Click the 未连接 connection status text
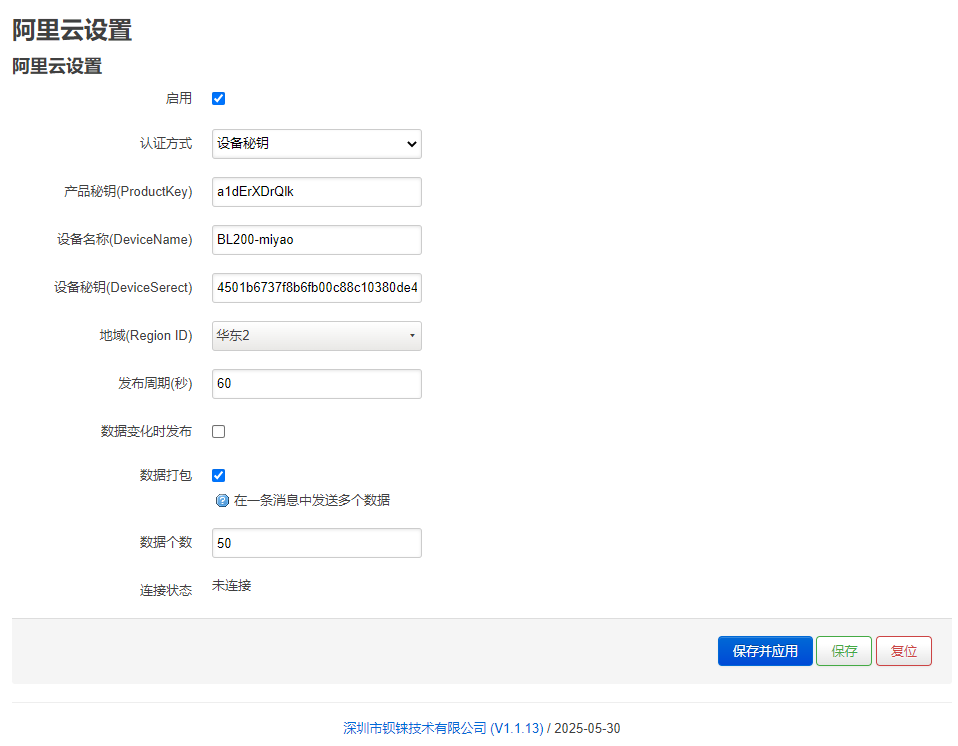Image resolution: width=958 pixels, height=746 pixels. [x=232, y=585]
